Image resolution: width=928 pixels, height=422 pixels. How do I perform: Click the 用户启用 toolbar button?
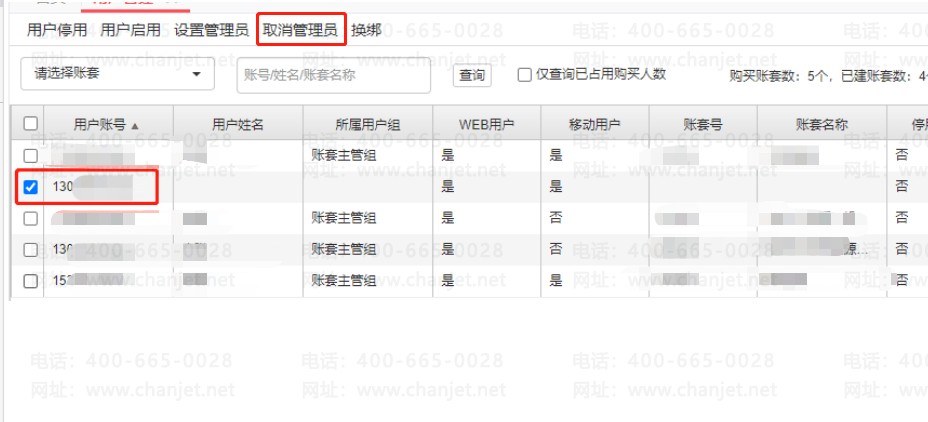tap(130, 30)
